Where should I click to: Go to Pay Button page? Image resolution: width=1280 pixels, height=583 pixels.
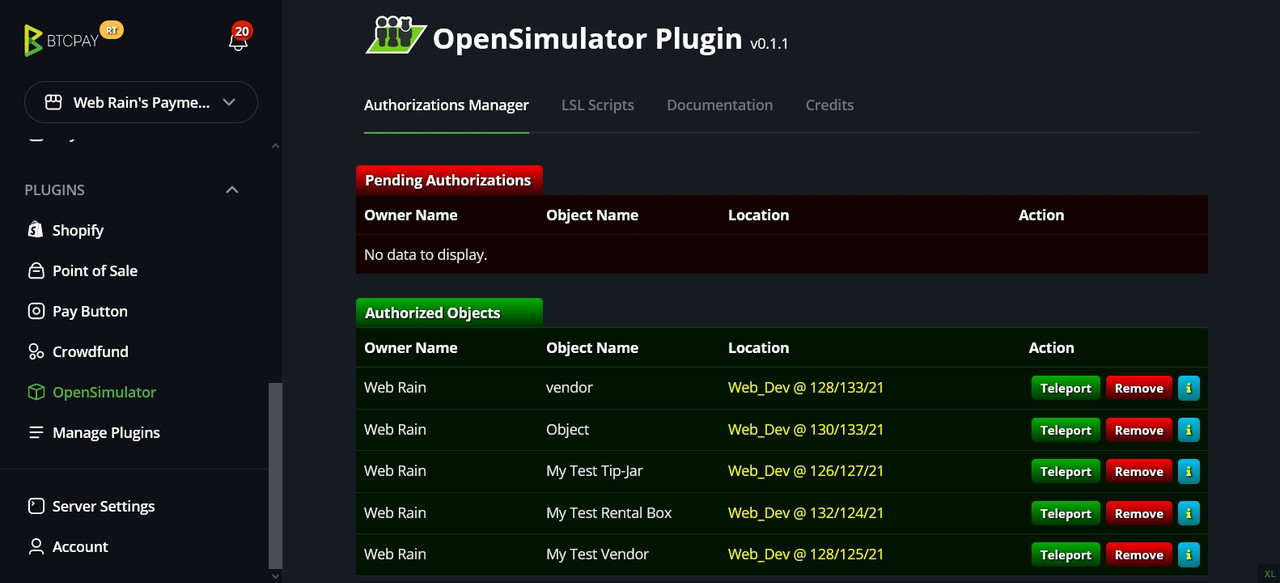[x=90, y=311]
